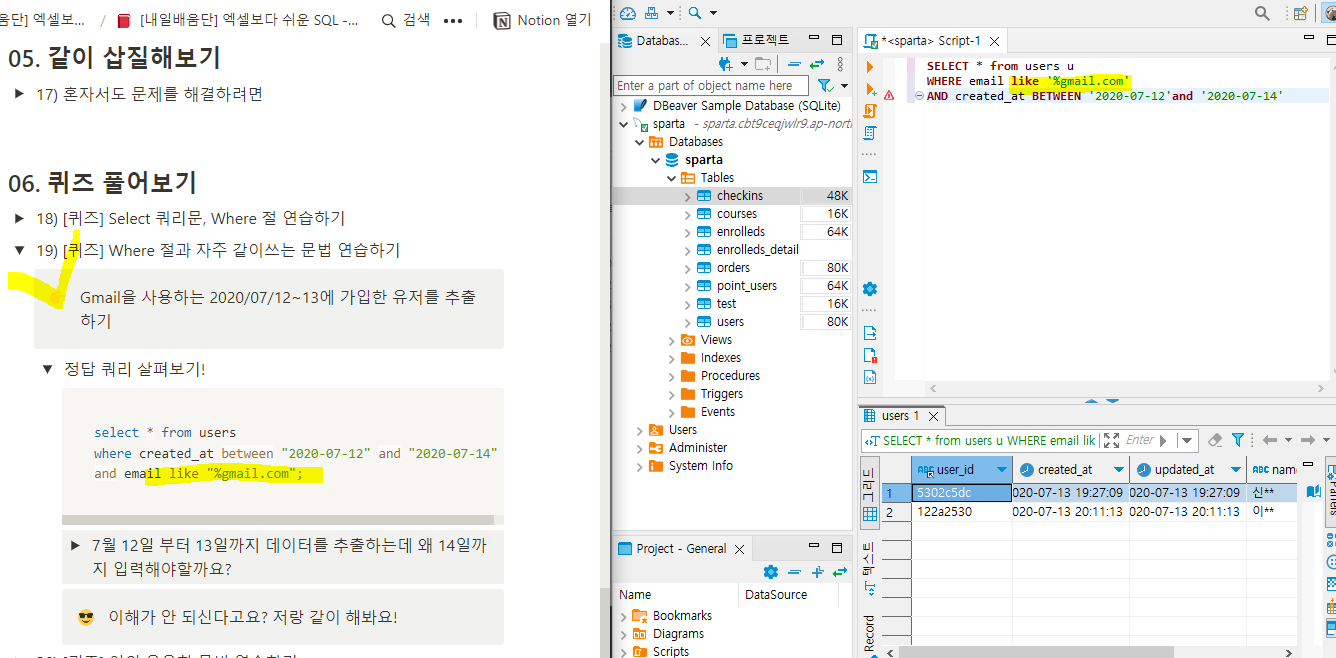
Task: Expand Notion toggle '18) [퀴즈] Select 쿼리문'
Action: pyautogui.click(x=19, y=218)
